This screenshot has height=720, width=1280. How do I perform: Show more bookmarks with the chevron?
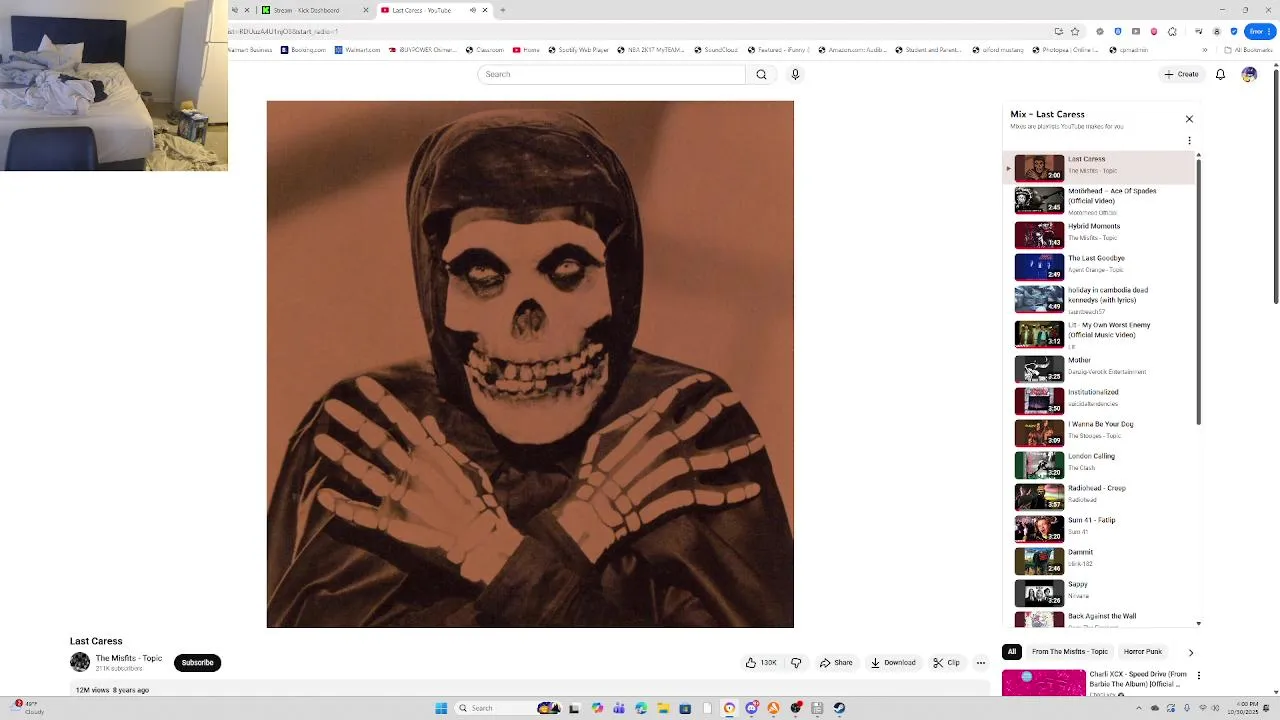point(1205,50)
